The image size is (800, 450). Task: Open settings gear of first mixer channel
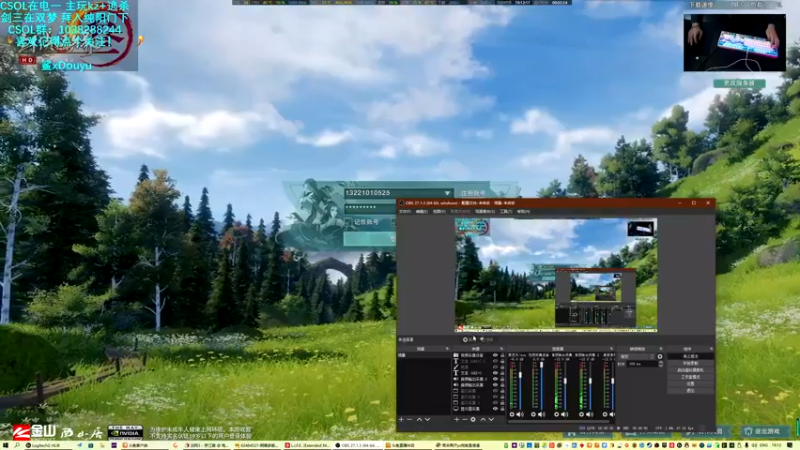pos(512,414)
